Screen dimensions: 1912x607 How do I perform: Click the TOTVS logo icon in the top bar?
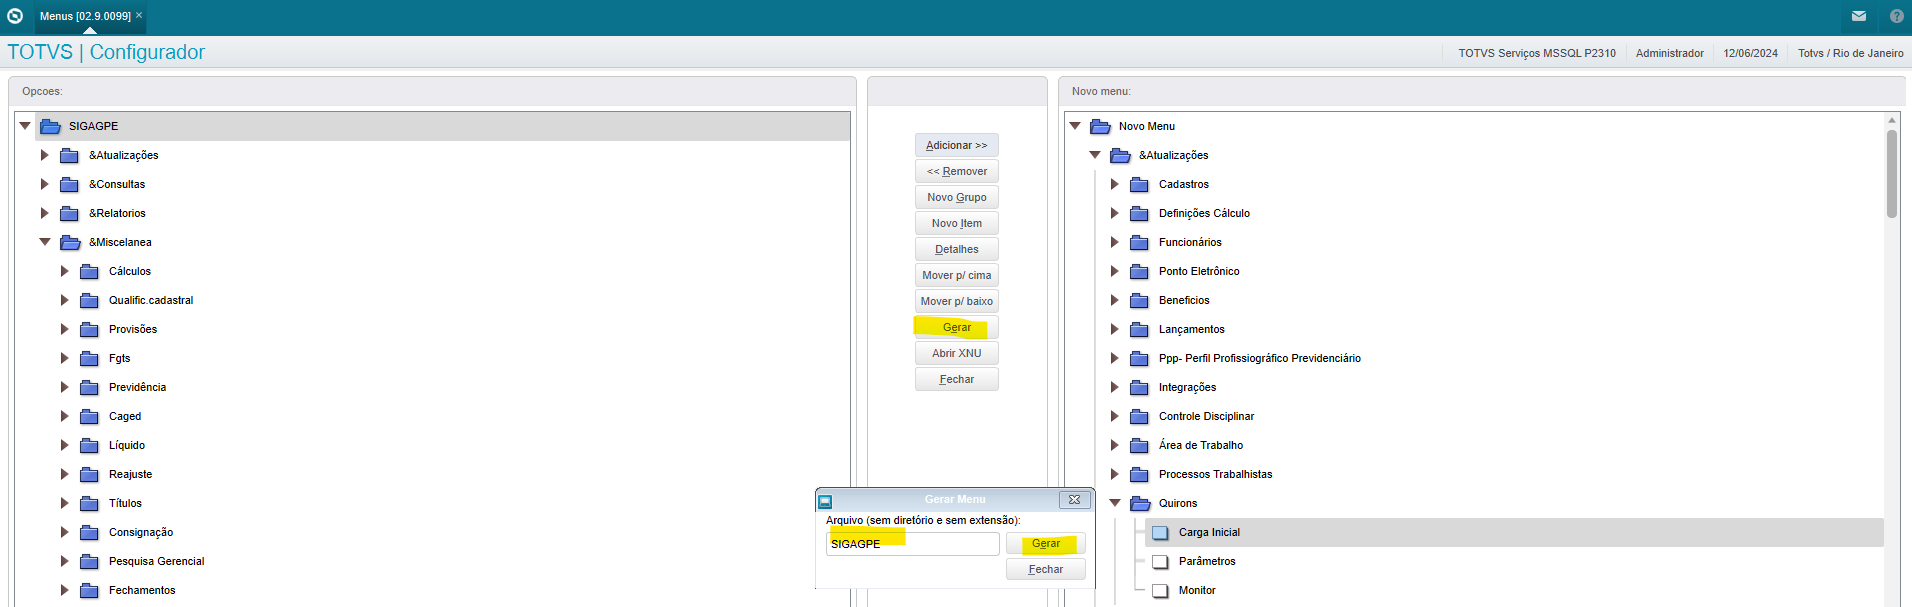coord(15,16)
